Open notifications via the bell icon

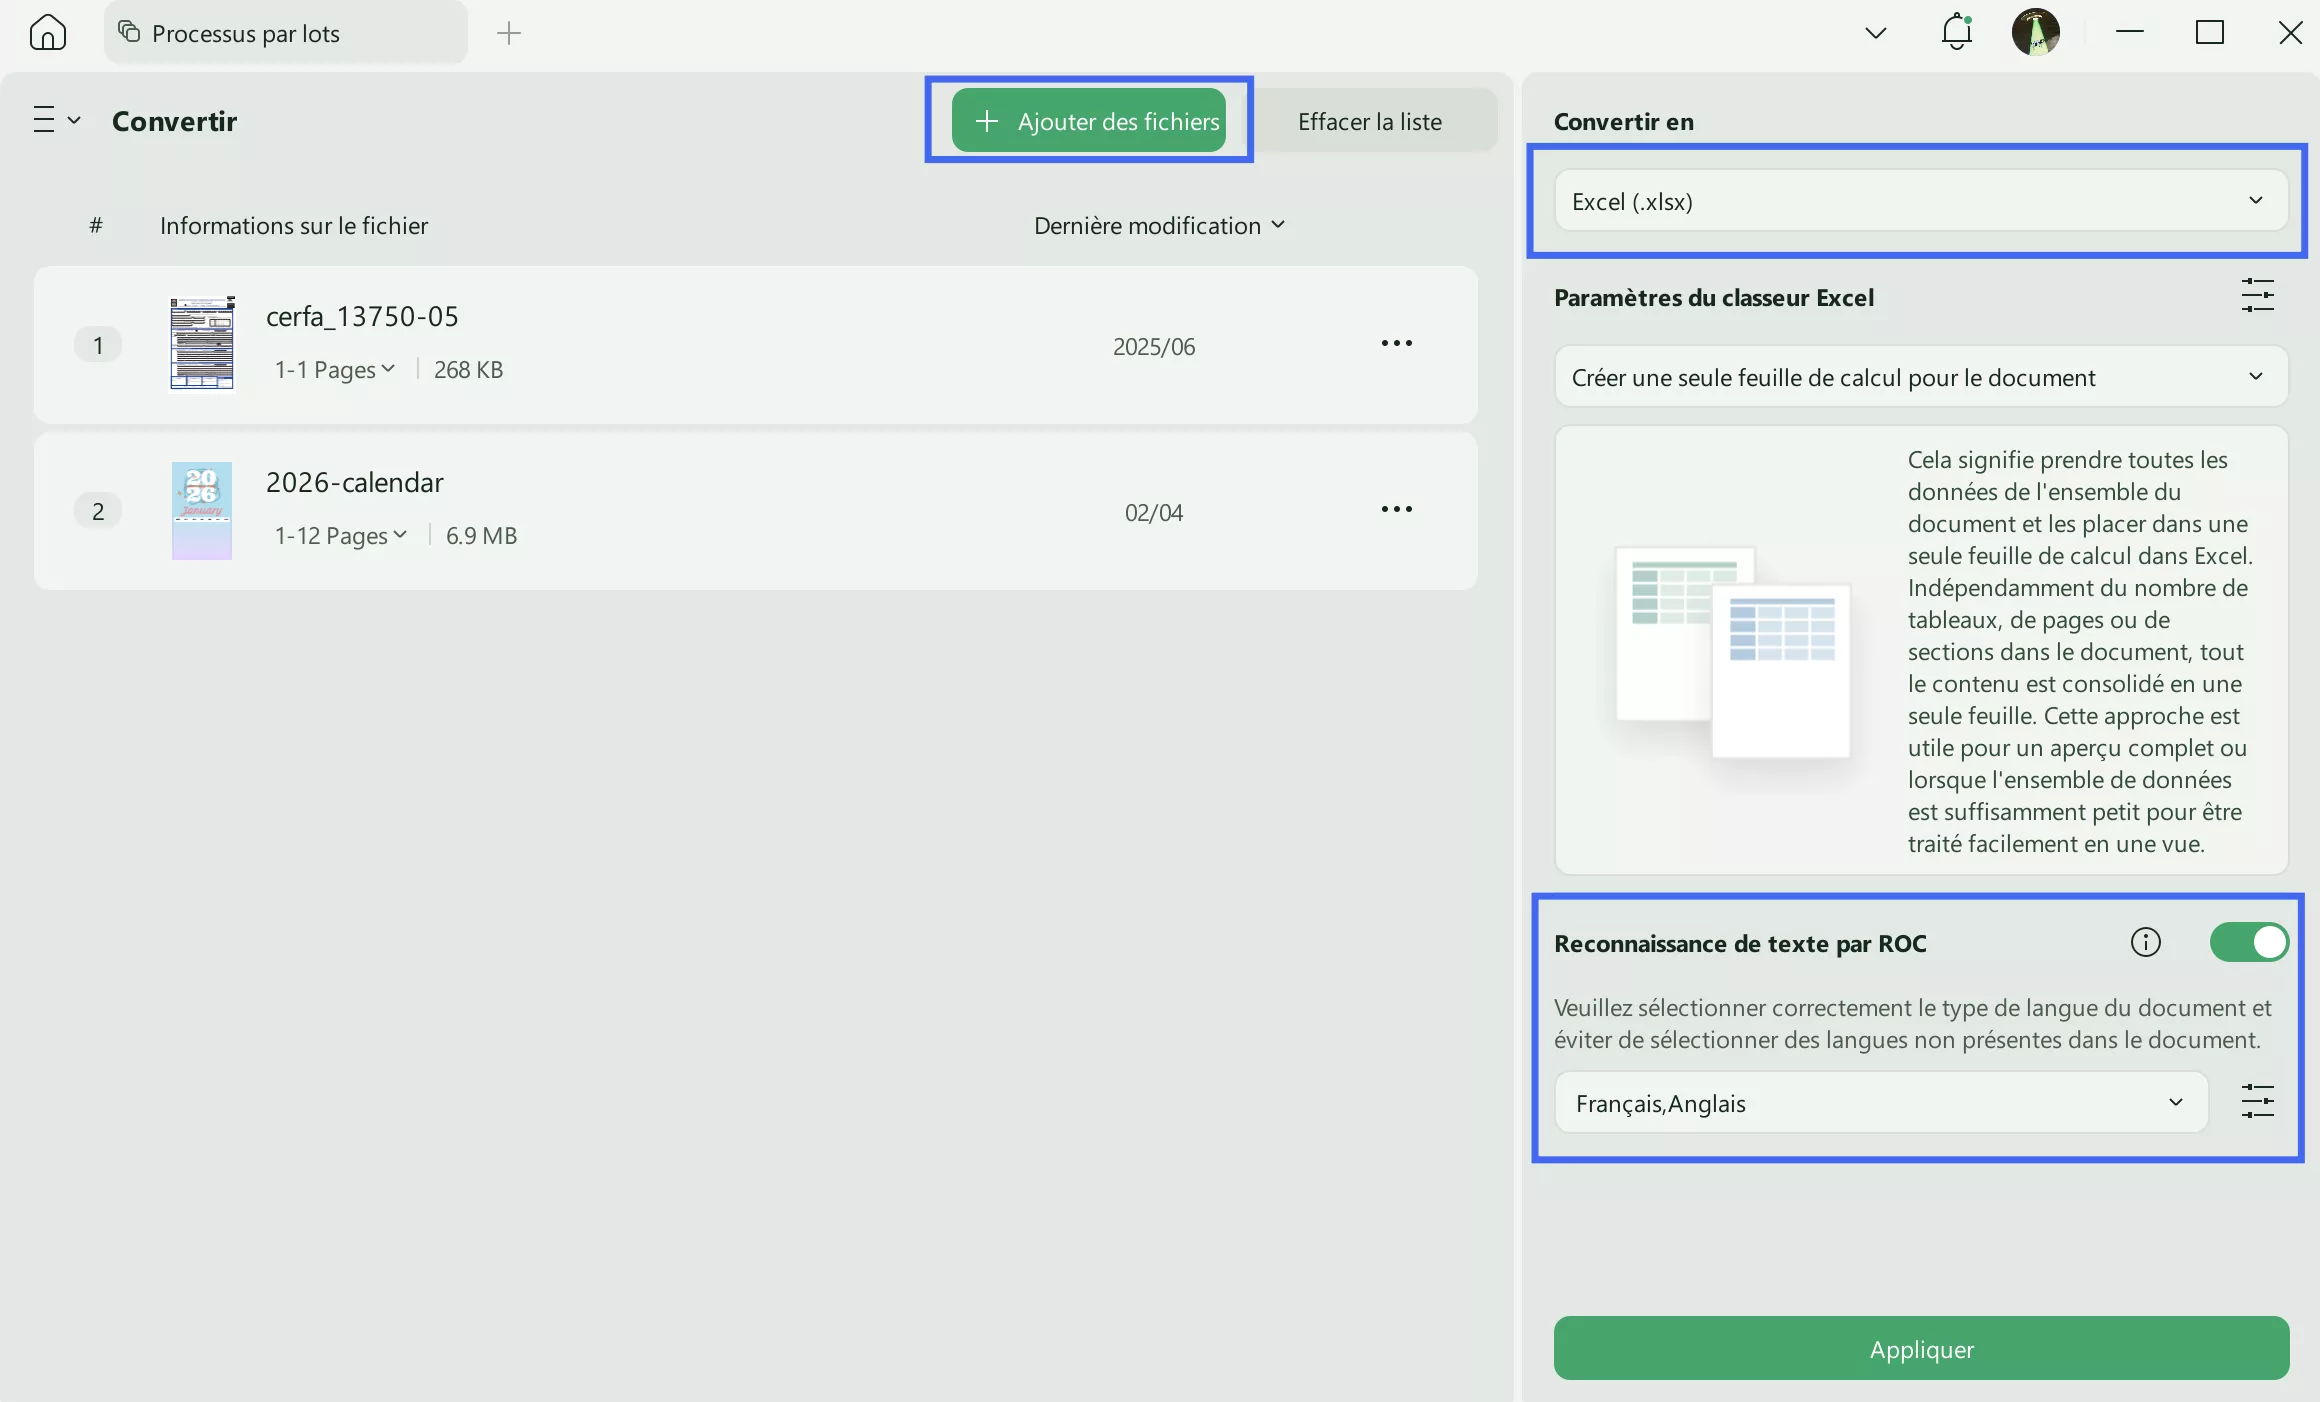[1956, 32]
